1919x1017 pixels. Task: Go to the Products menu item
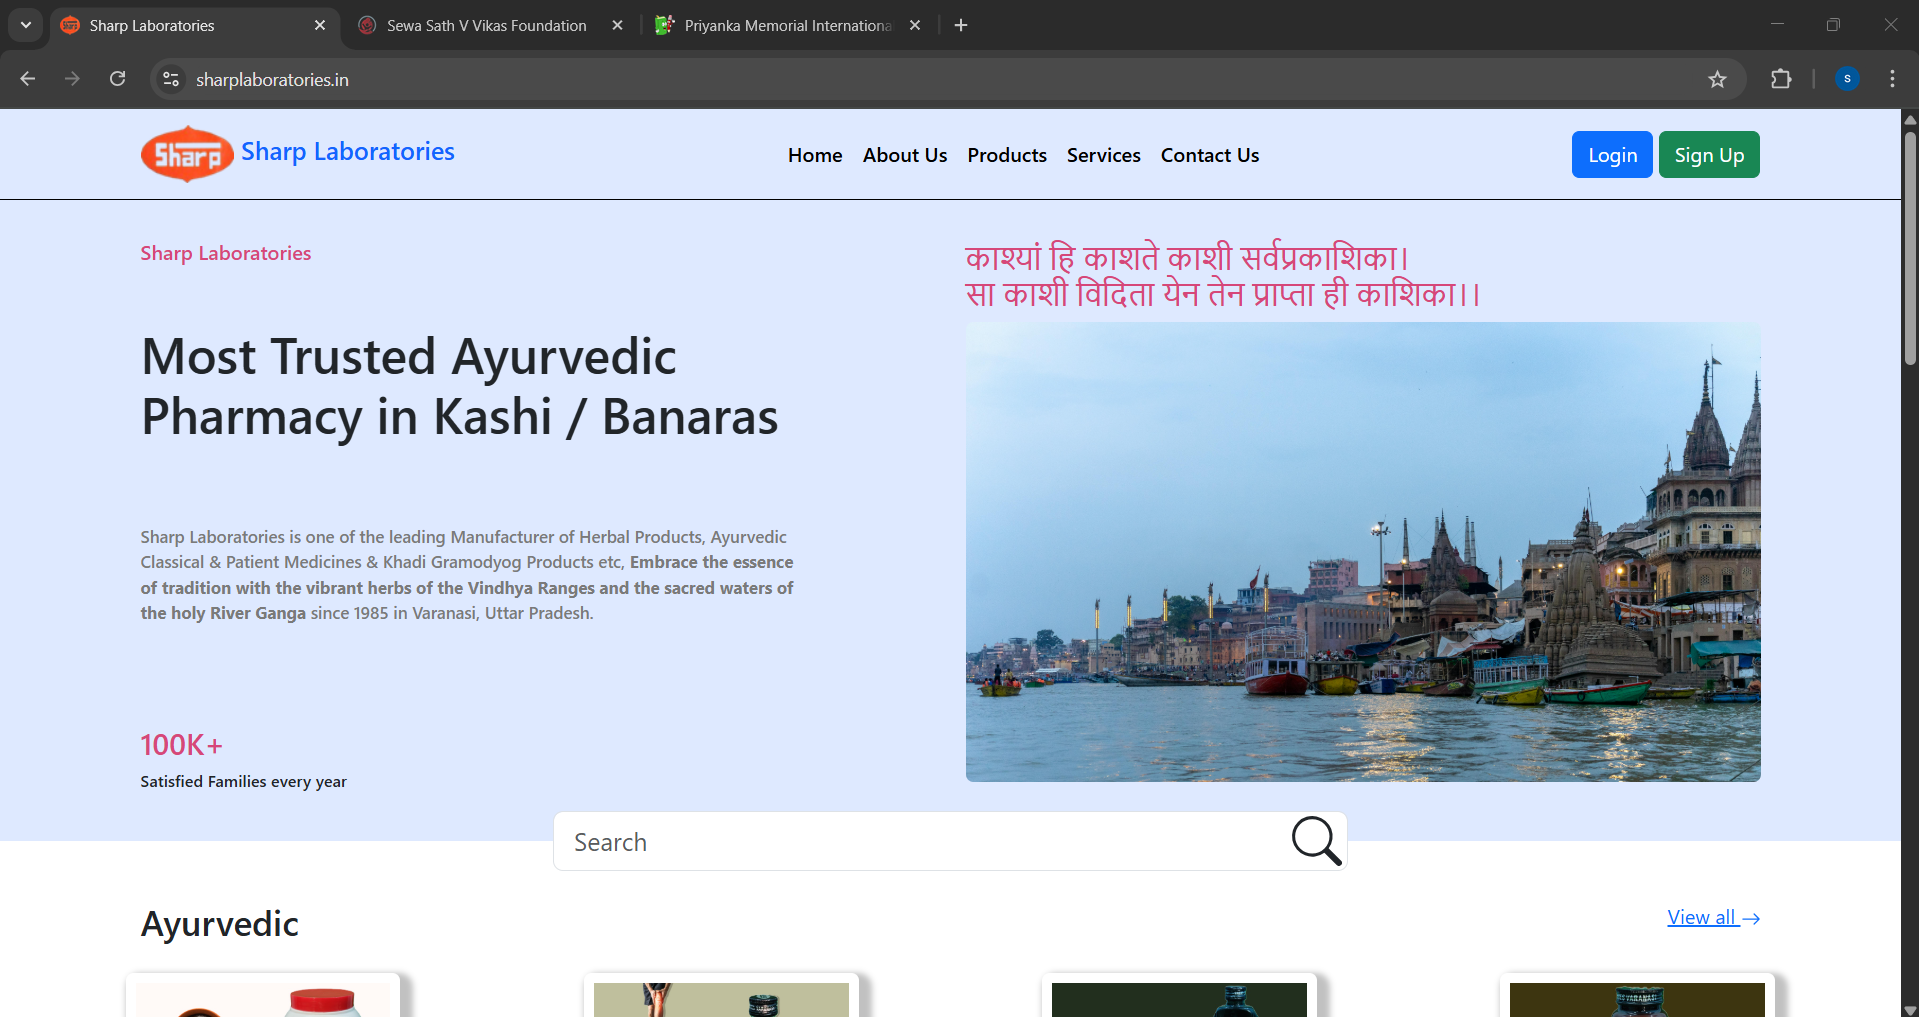pos(1007,155)
